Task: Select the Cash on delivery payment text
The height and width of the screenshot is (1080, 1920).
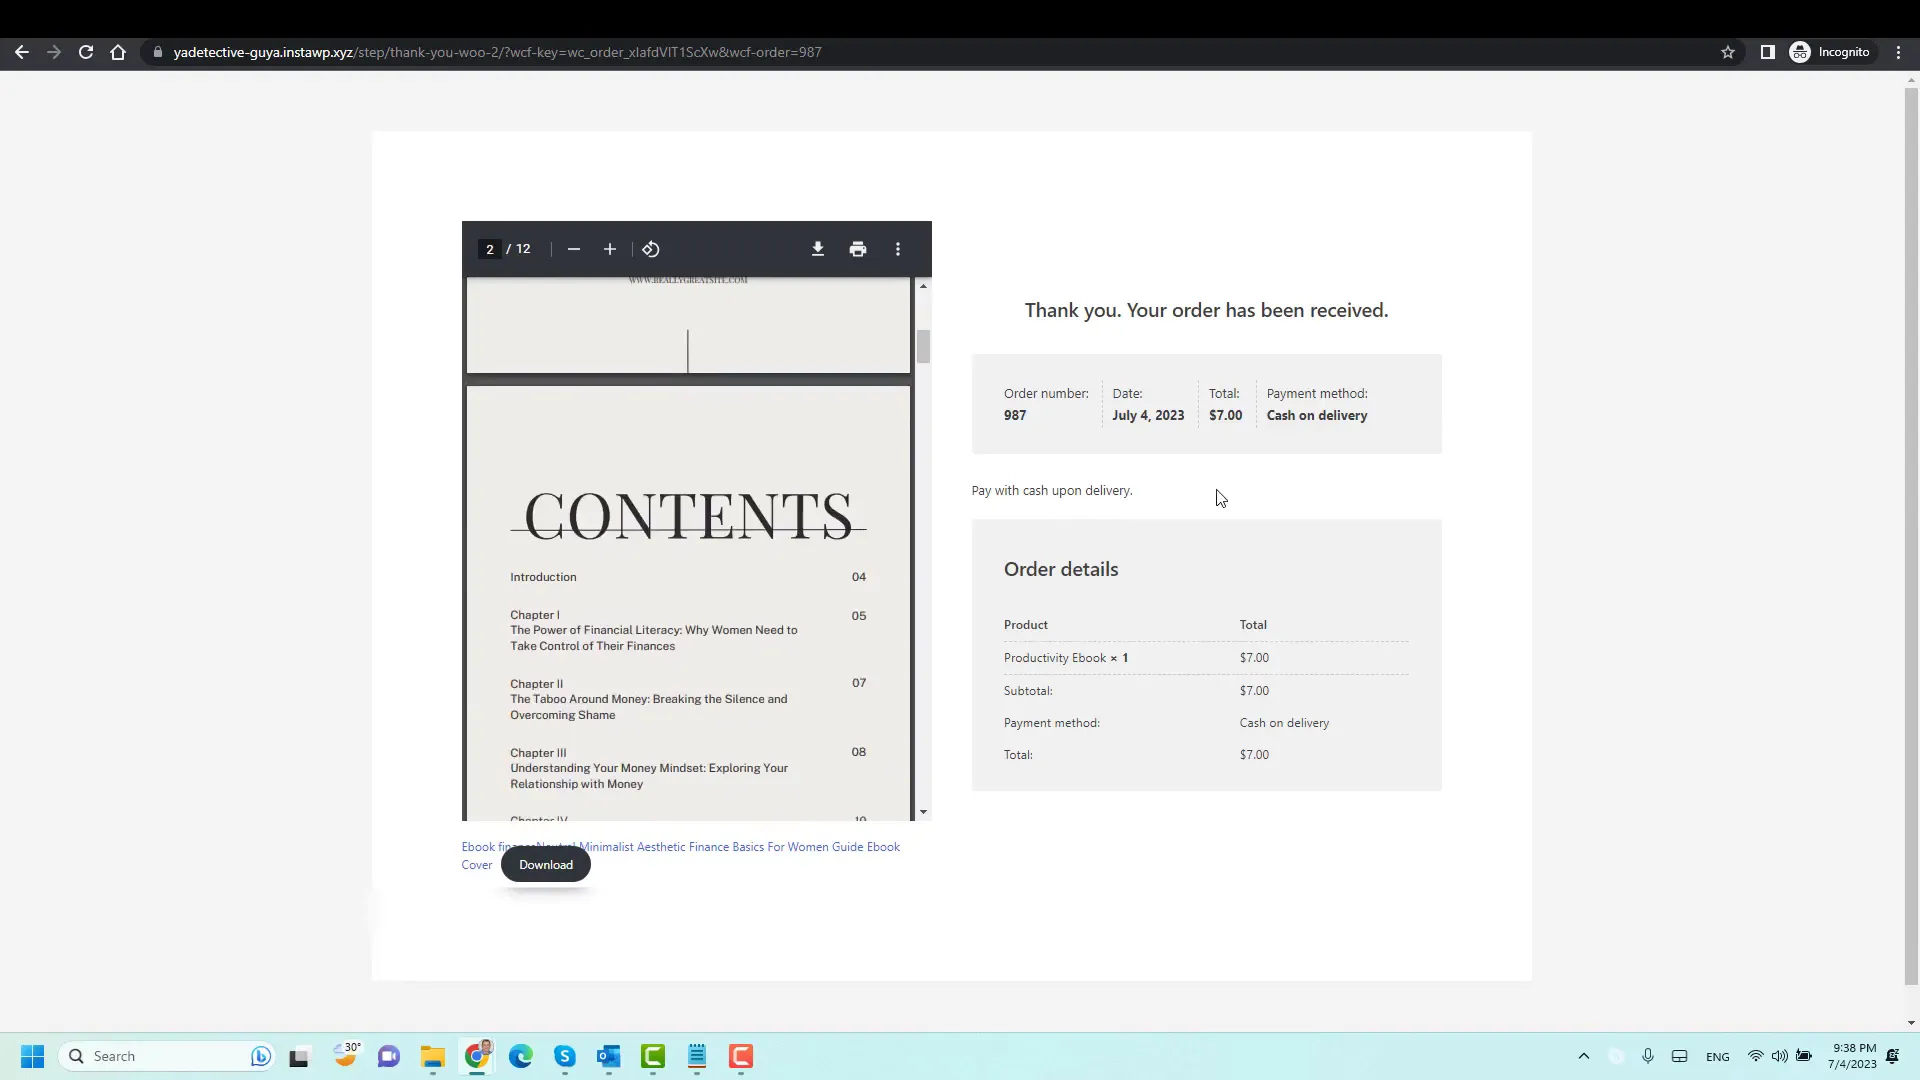Action: point(1317,415)
